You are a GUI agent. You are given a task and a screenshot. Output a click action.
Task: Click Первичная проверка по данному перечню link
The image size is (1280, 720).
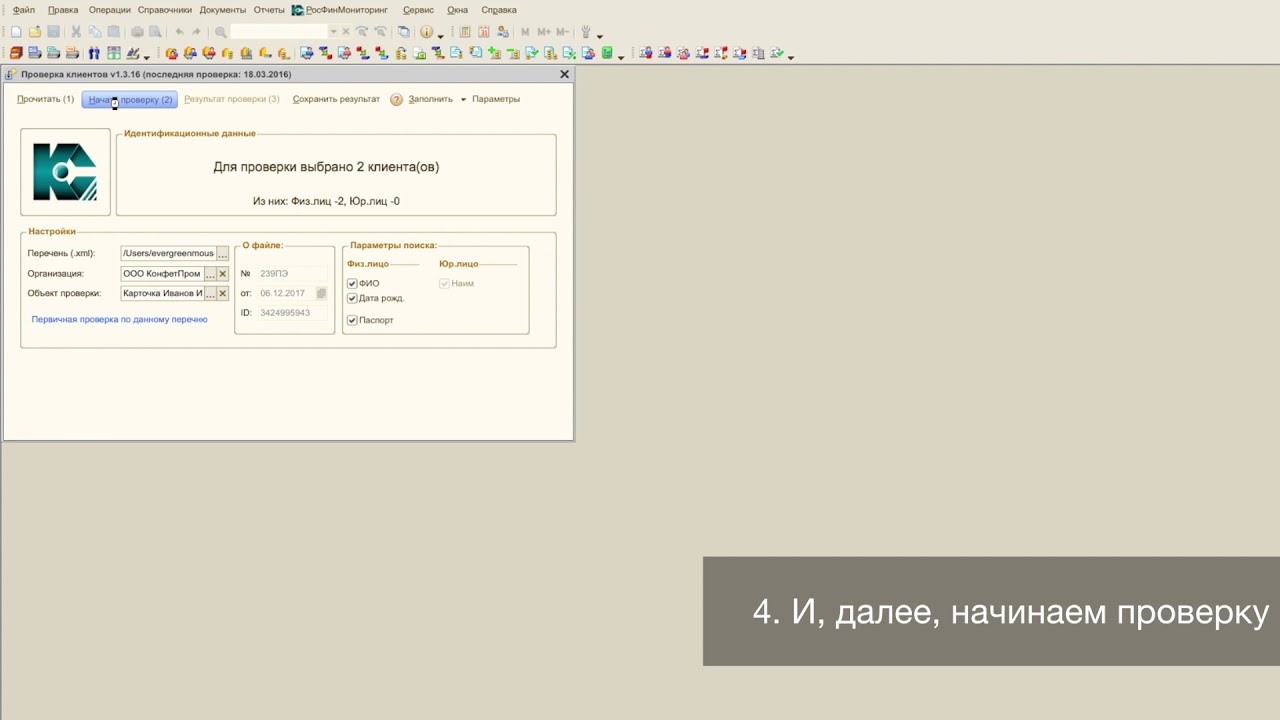click(119, 319)
